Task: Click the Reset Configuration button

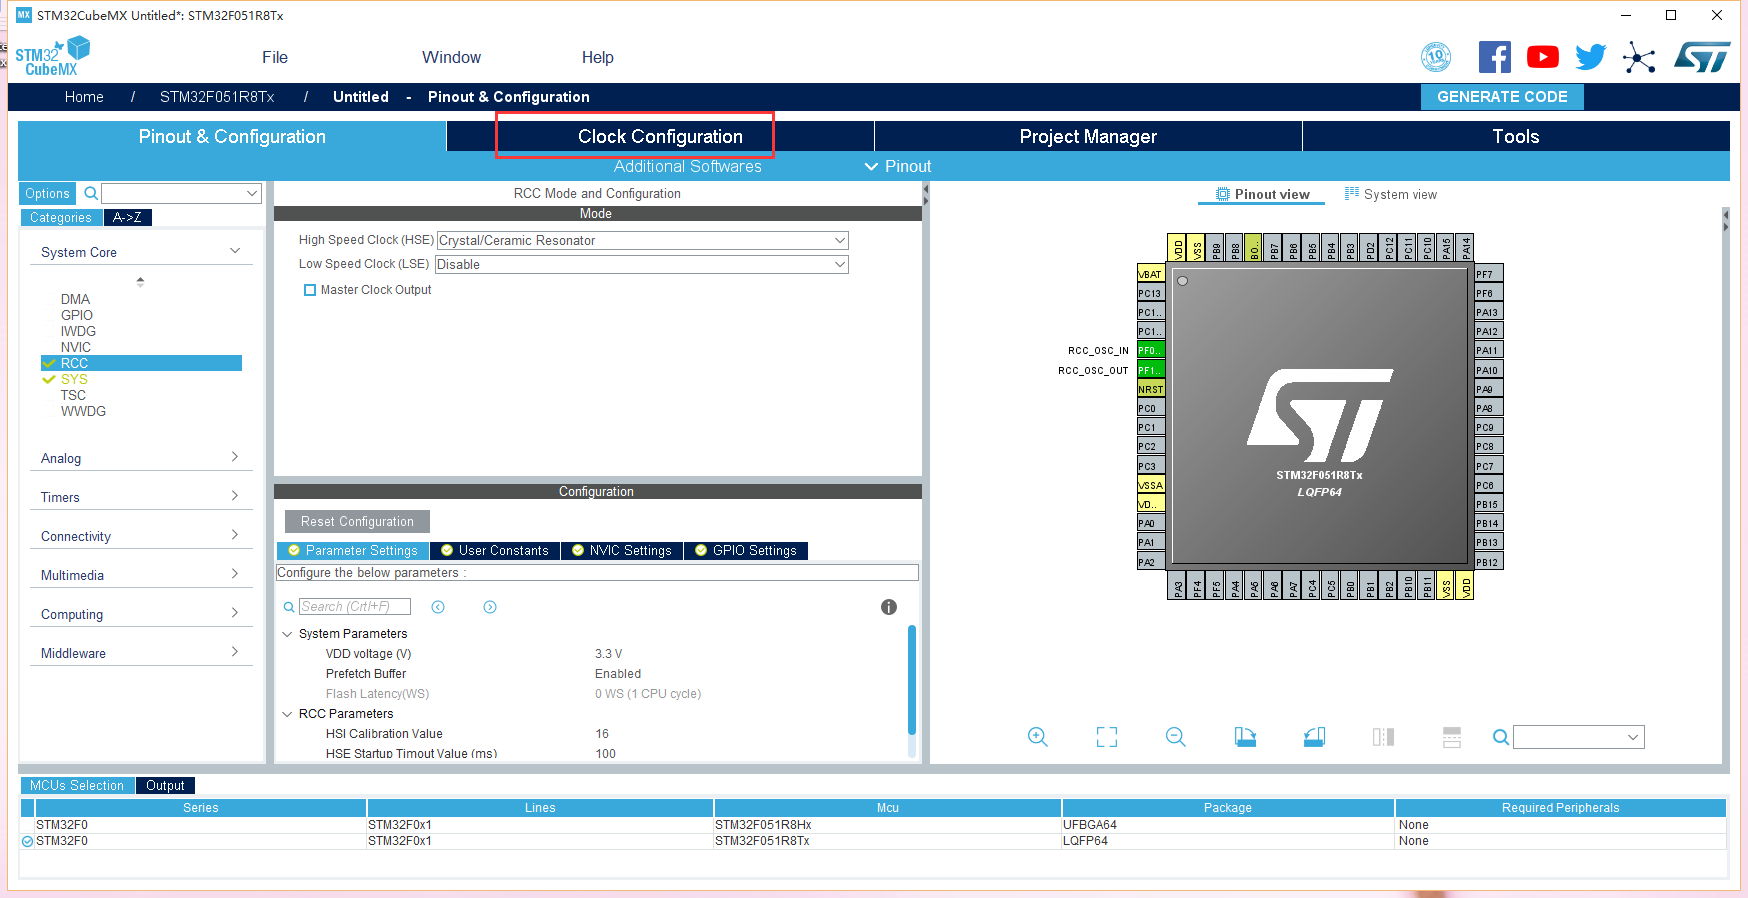Action: tap(357, 521)
